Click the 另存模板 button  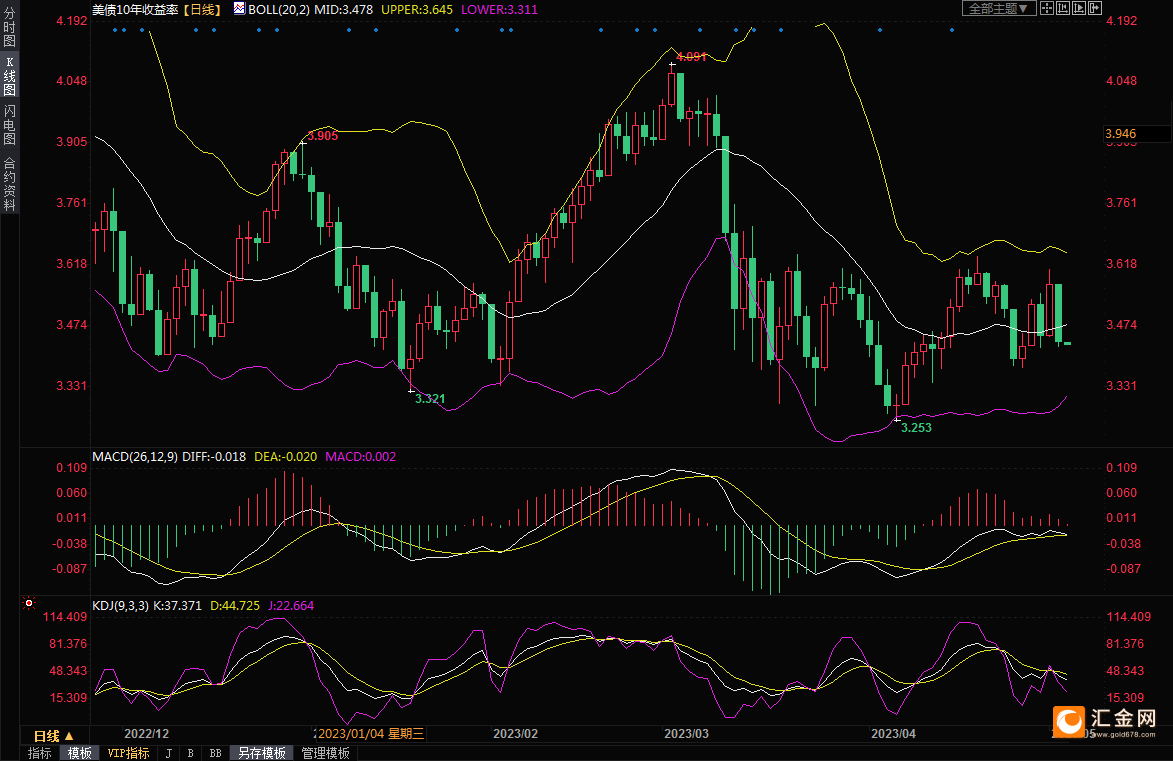coord(262,753)
